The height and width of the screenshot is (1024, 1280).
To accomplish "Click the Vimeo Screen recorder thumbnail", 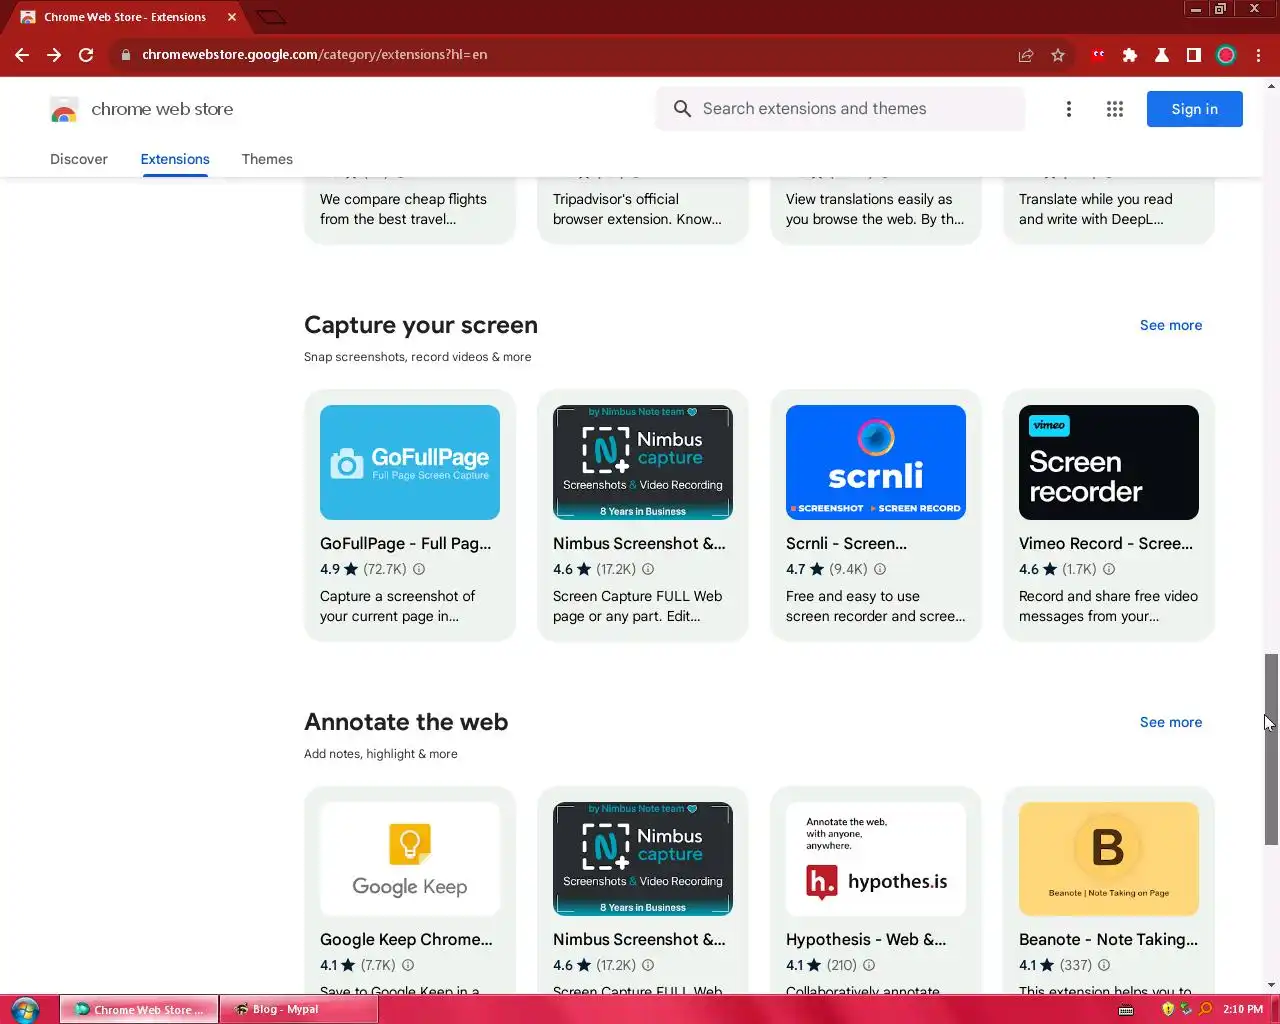I will (1109, 462).
